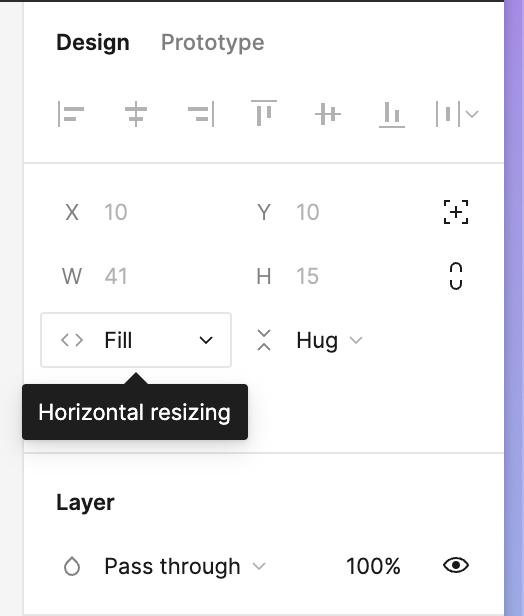The width and height of the screenshot is (524, 616).
Task: Align horizontal centers icon
Action: [136, 114]
